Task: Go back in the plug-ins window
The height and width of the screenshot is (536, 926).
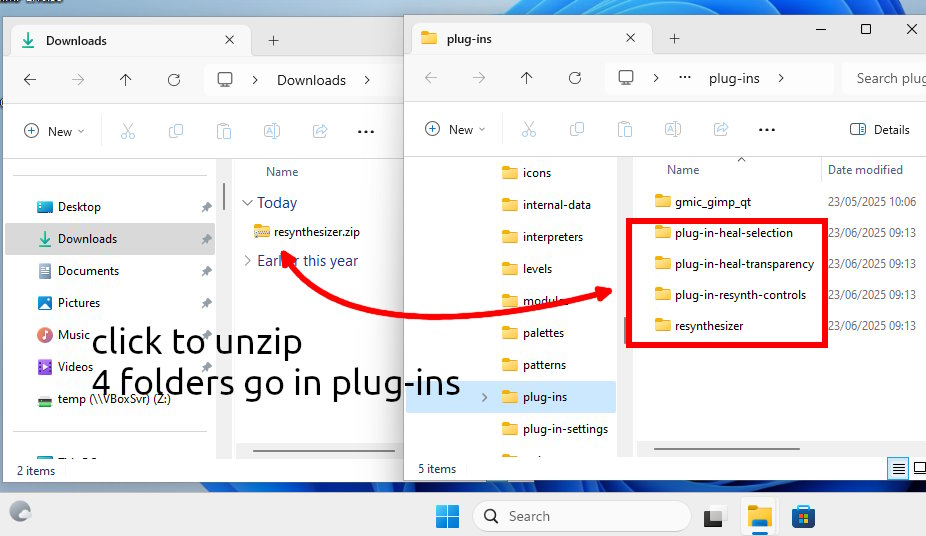Action: pyautogui.click(x=431, y=78)
